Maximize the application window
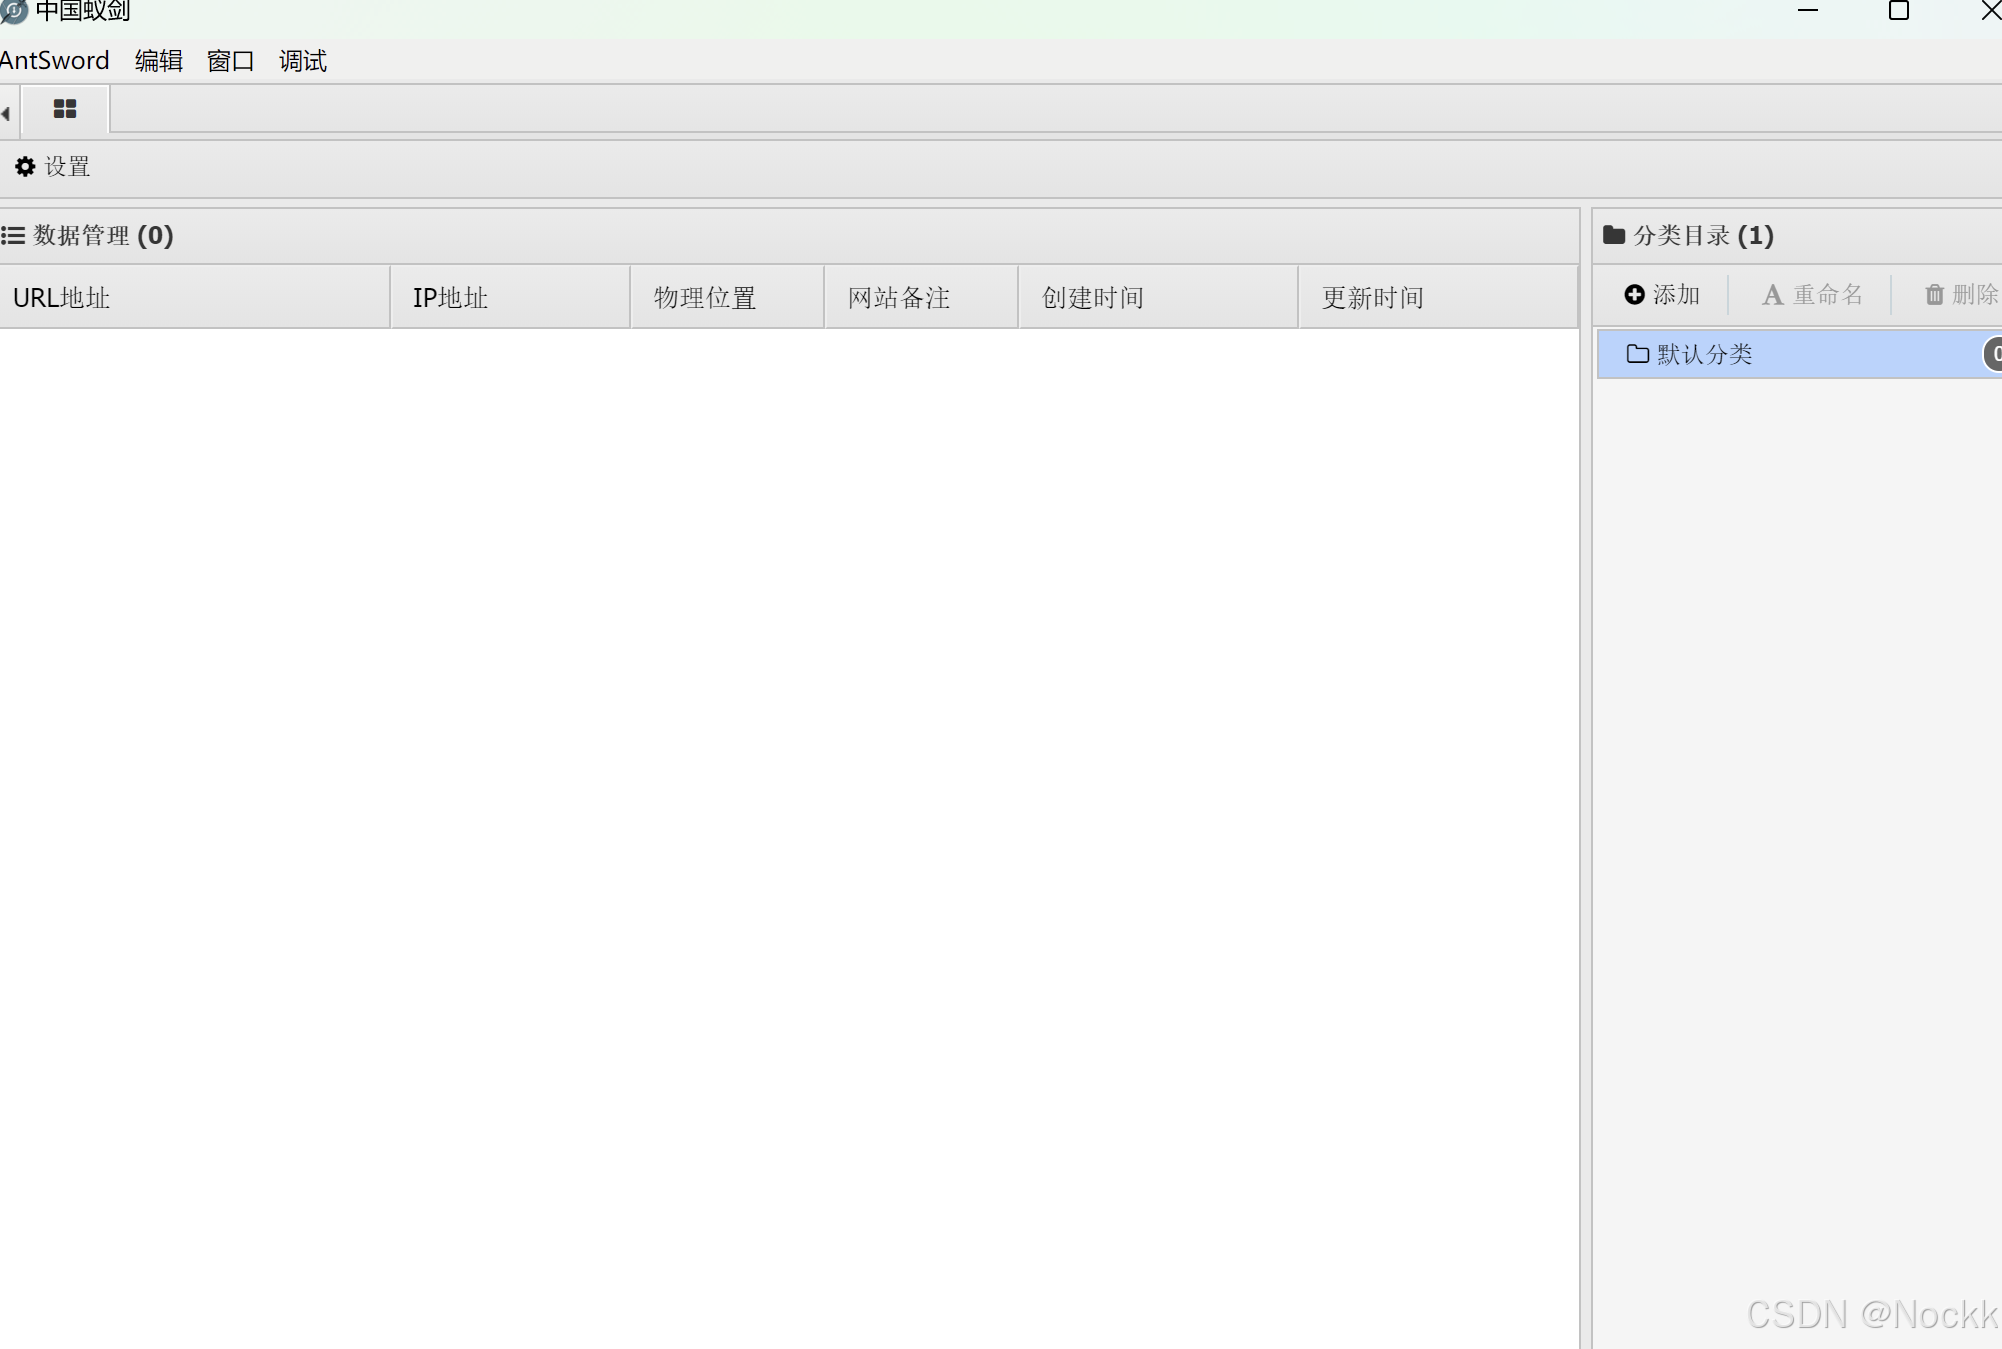2002x1349 pixels. tap(1898, 11)
